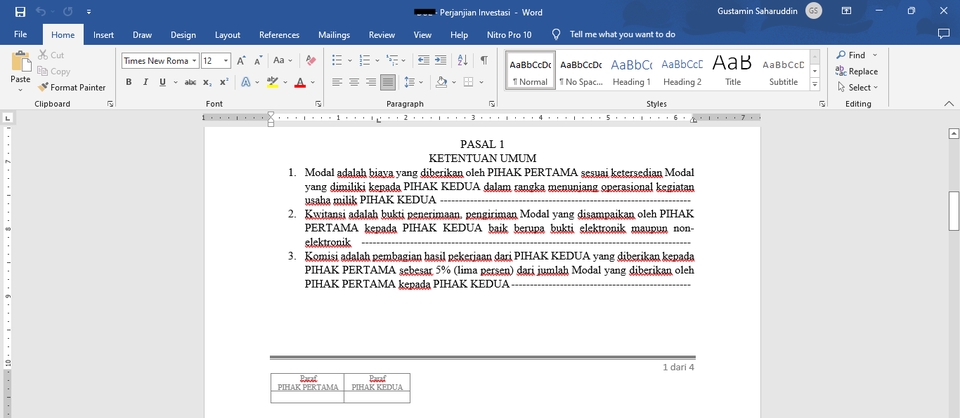Apply paragraph shading with paint bucket

click(x=441, y=82)
